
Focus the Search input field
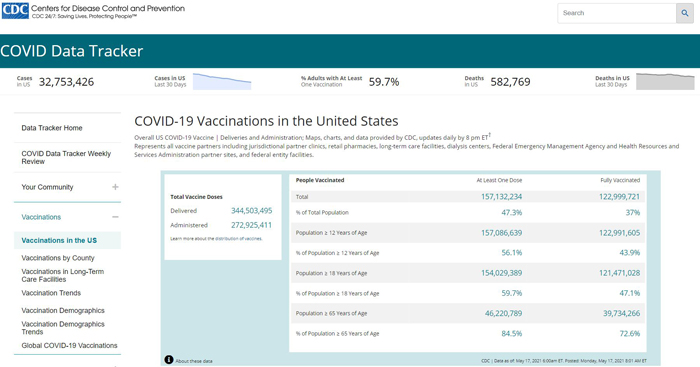[617, 13]
